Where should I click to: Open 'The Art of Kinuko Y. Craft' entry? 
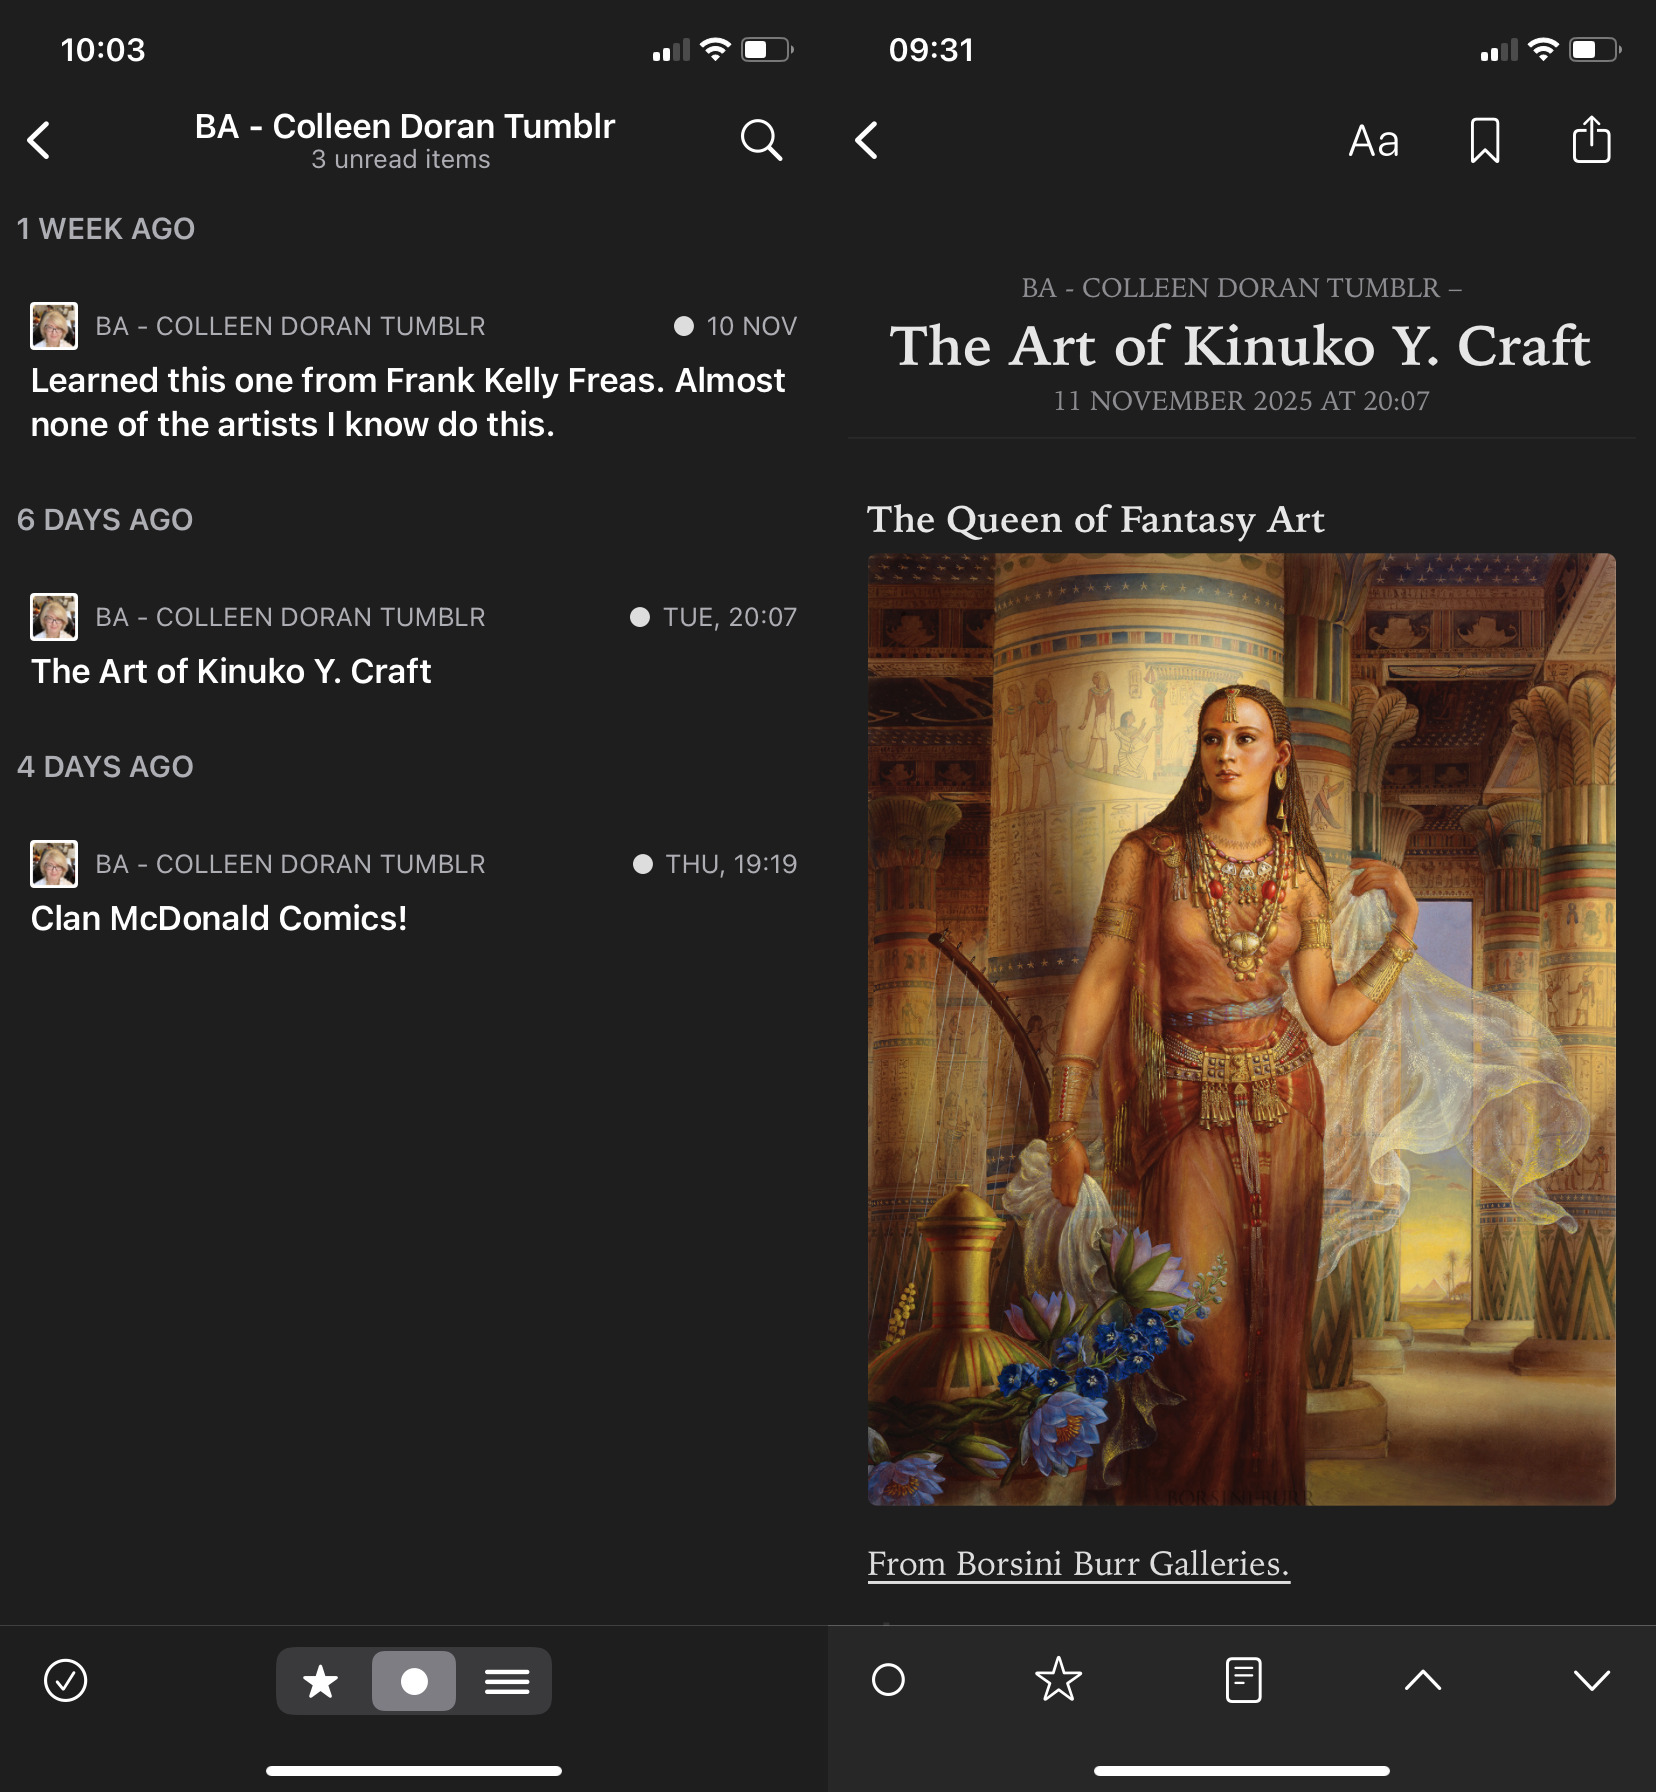[231, 670]
